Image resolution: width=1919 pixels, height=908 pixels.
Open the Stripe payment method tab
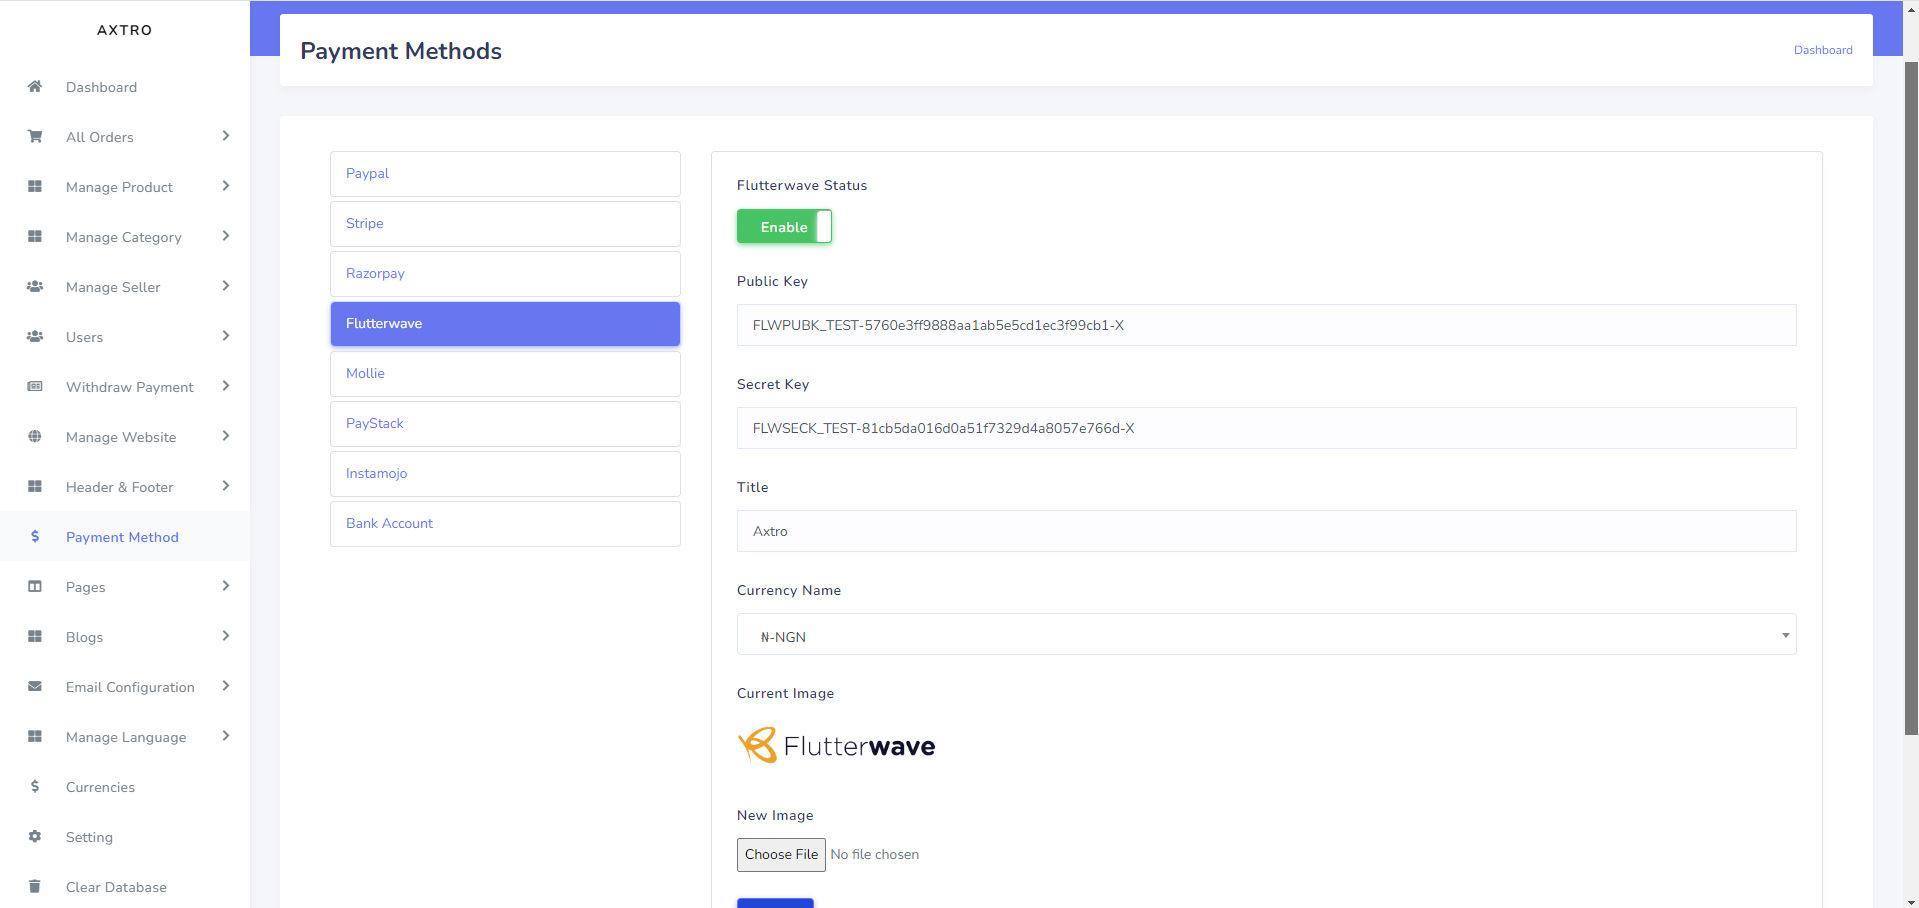click(505, 224)
